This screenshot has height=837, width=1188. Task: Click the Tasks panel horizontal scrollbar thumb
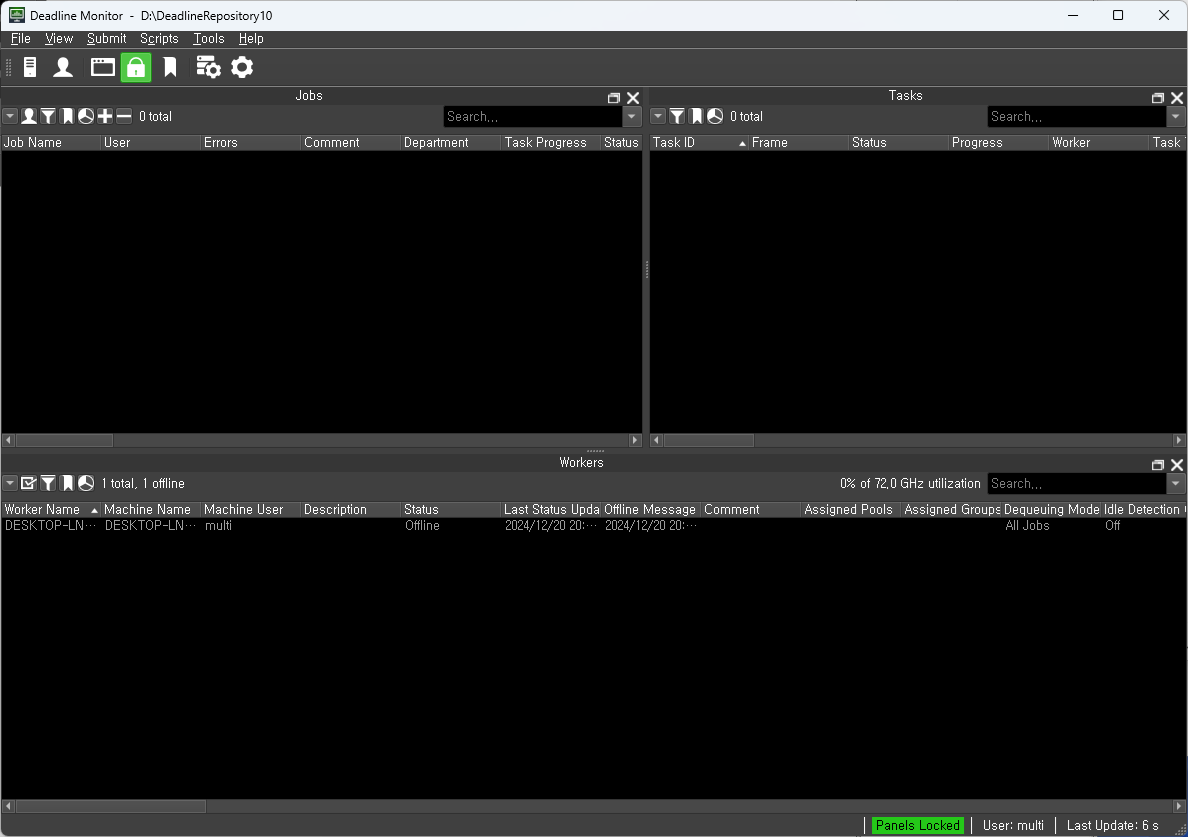[709, 440]
